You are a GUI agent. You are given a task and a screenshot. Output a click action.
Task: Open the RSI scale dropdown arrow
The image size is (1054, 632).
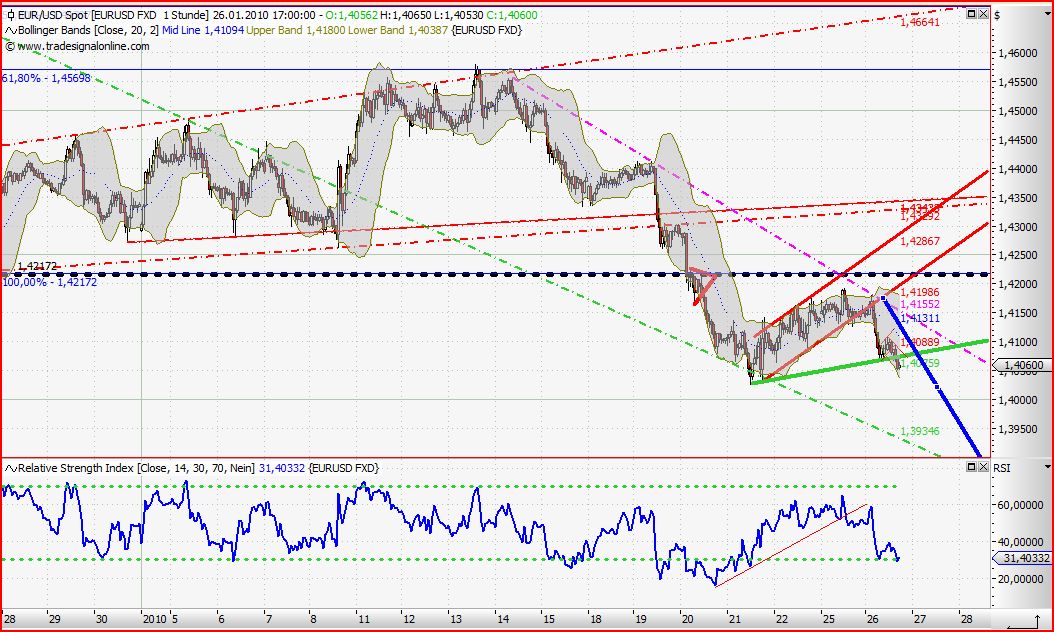coord(1048,467)
